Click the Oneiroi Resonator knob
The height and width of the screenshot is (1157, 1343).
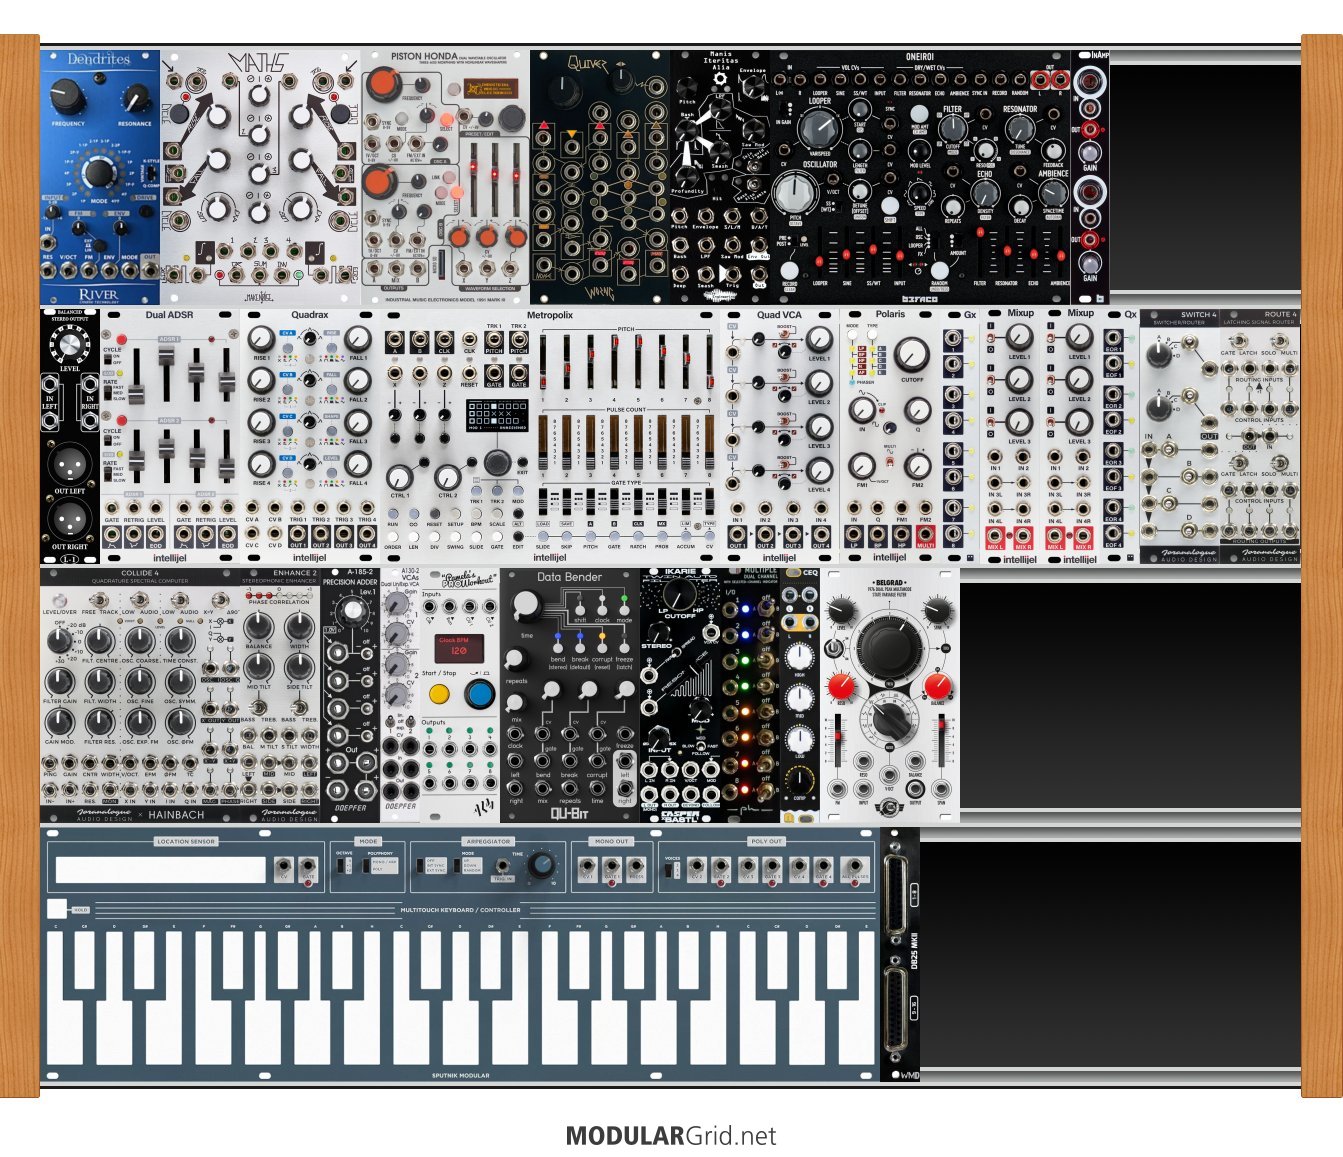(1020, 128)
